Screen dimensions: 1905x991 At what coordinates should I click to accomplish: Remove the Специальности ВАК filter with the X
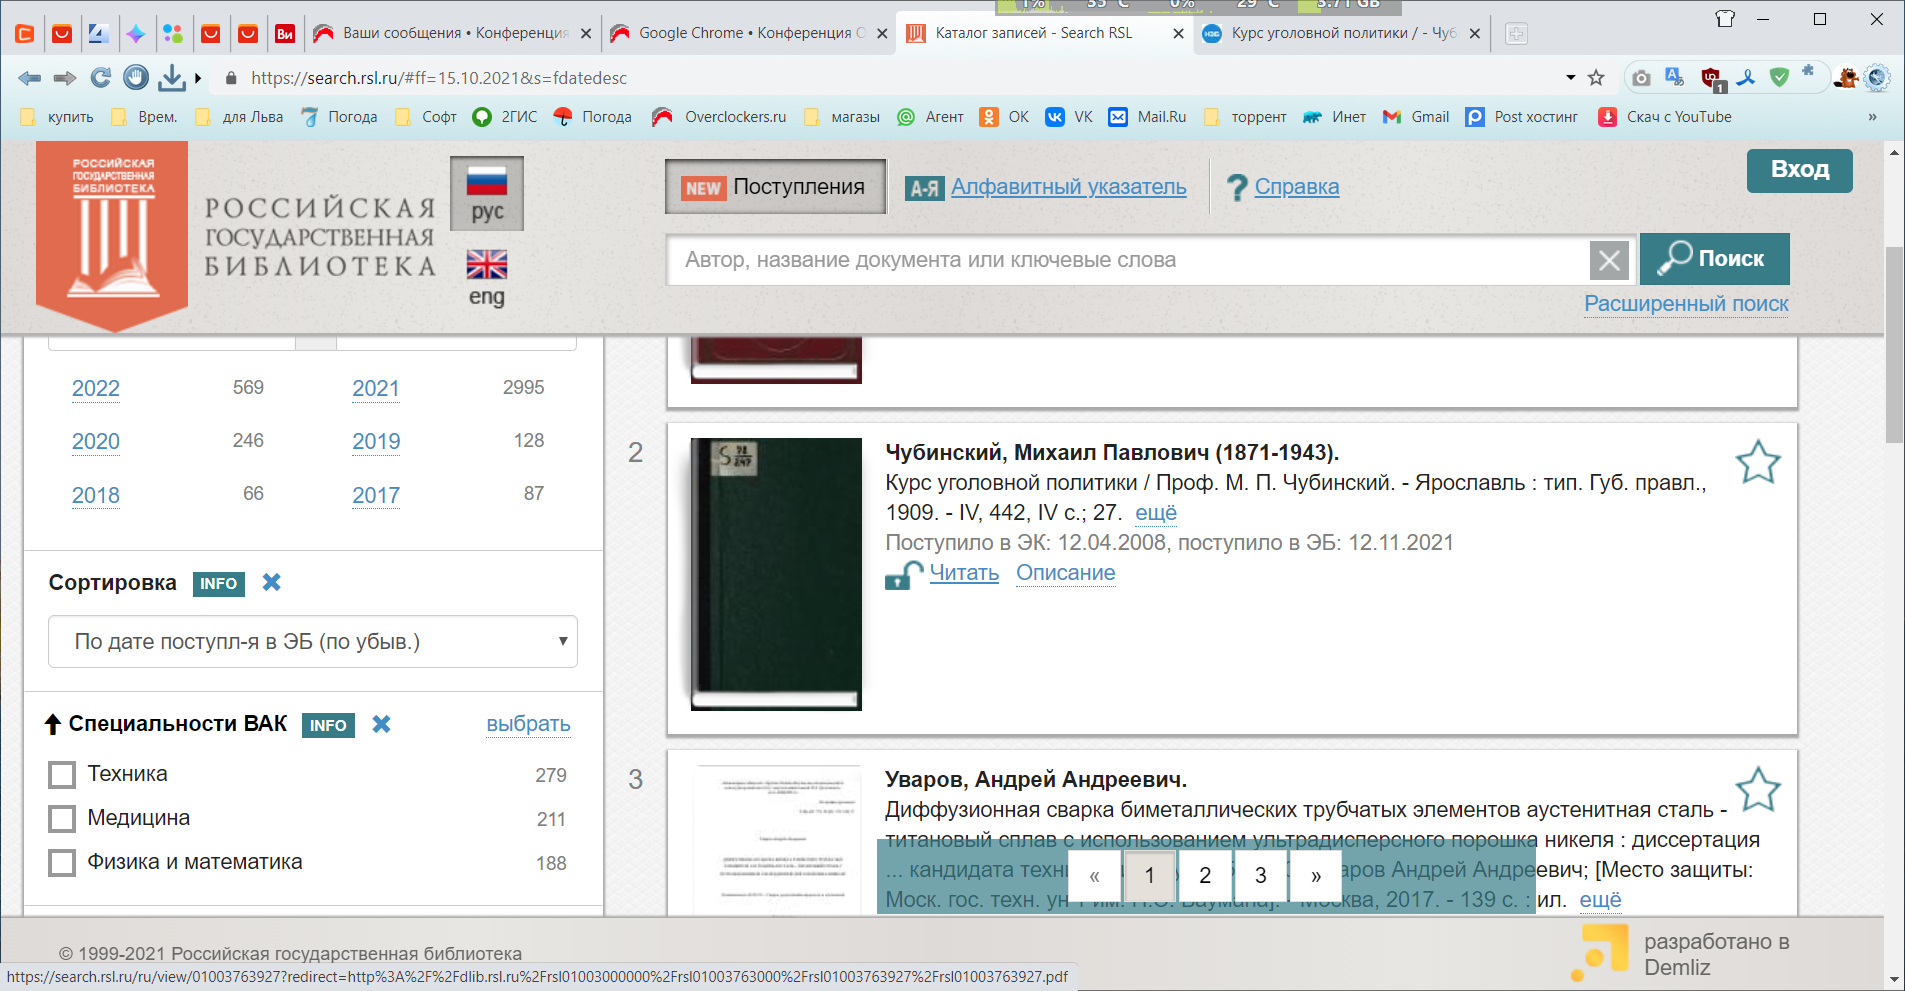[381, 724]
